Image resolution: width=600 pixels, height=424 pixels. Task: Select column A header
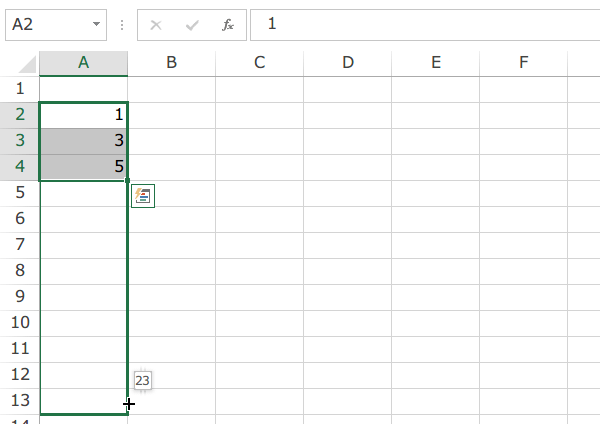pos(83,63)
